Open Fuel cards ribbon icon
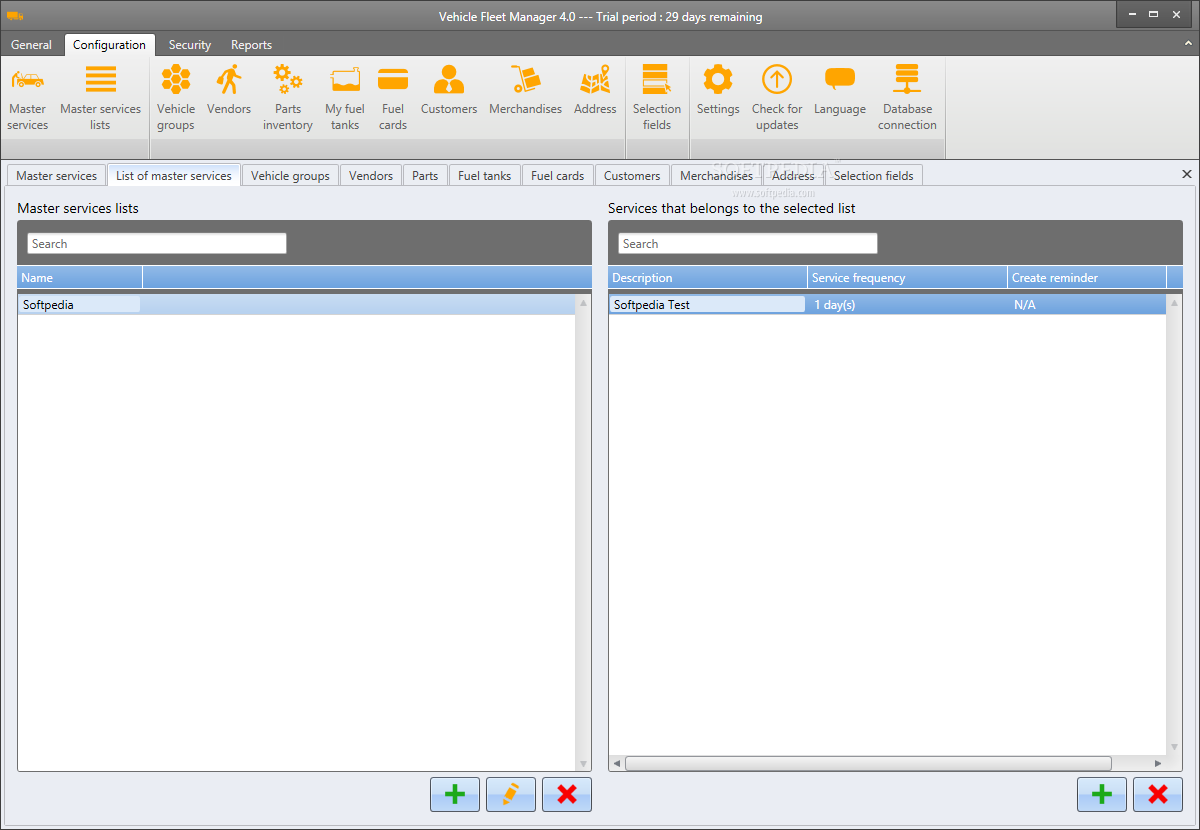The height and width of the screenshot is (830, 1200). click(393, 98)
